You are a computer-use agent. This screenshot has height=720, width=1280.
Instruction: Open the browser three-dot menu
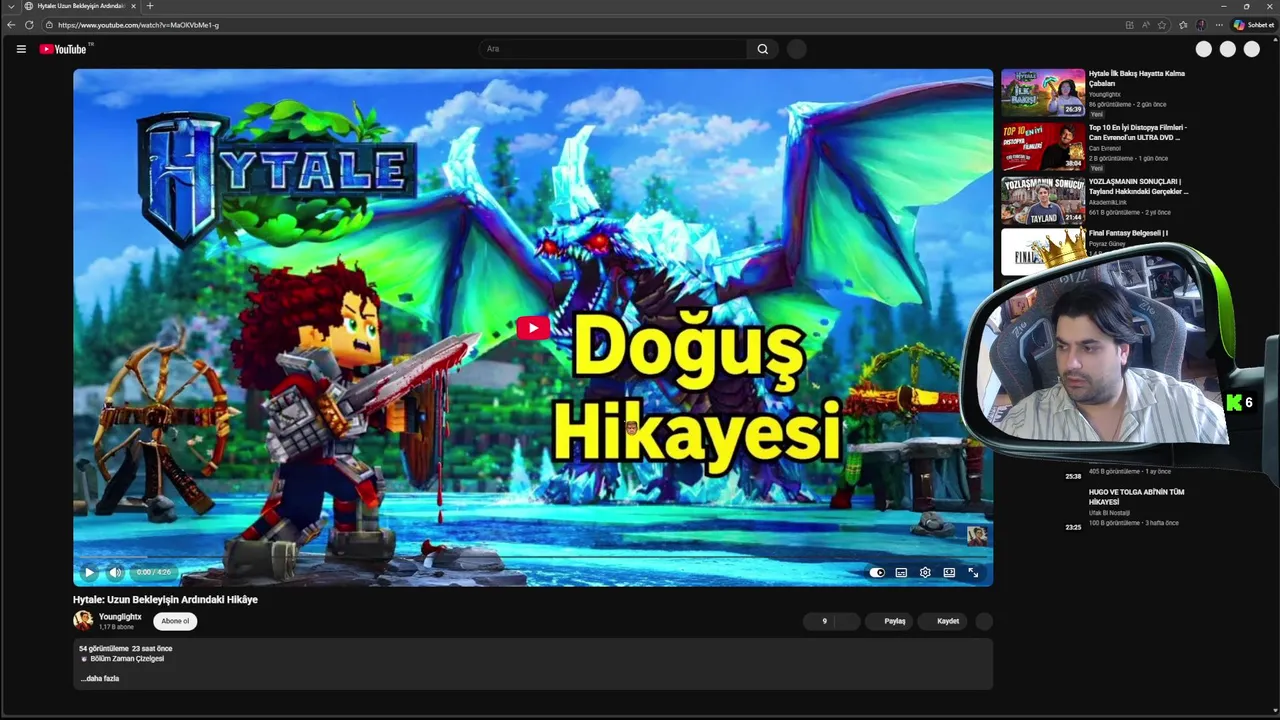pos(1219,25)
